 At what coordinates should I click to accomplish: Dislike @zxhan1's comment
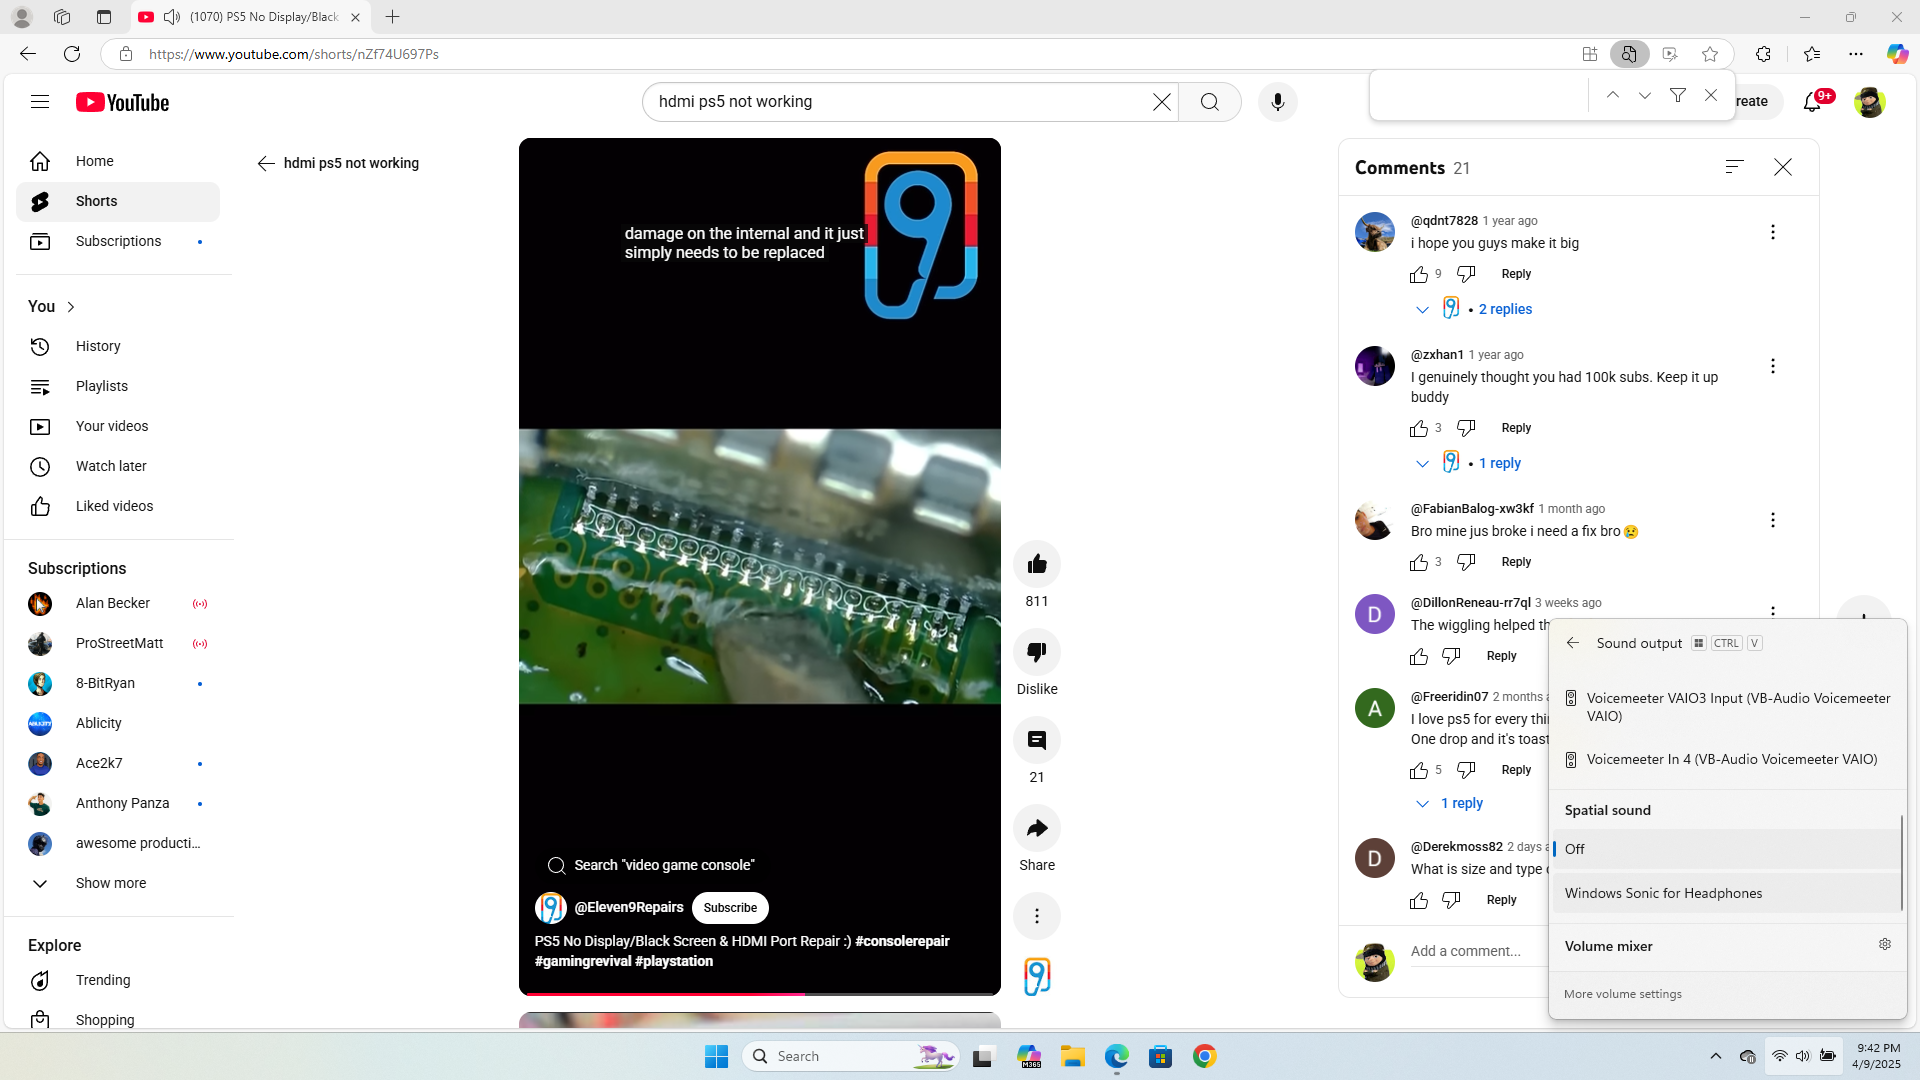click(1466, 428)
